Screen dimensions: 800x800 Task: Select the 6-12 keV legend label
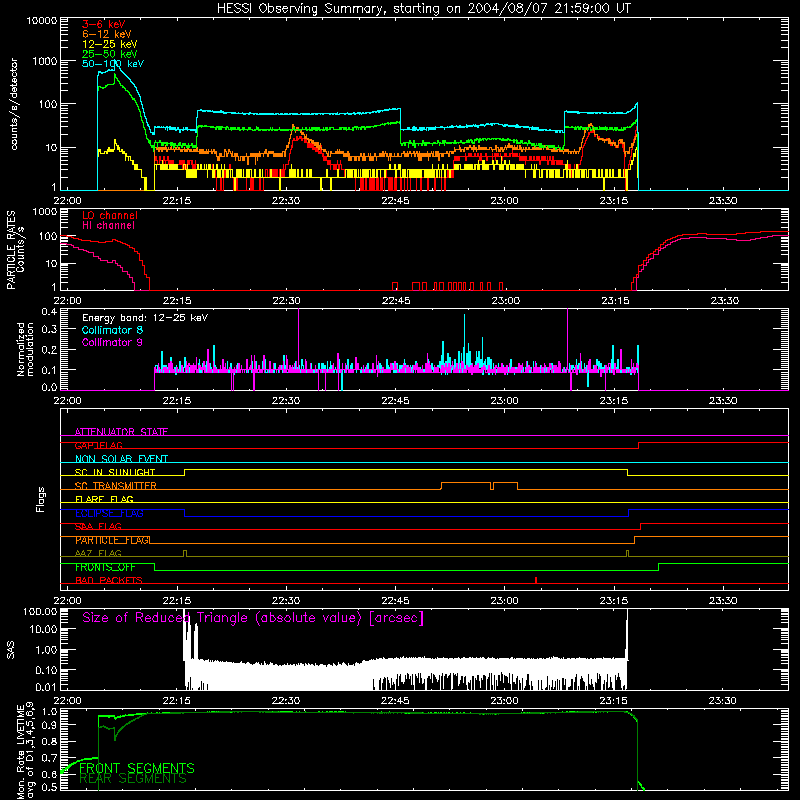tap(107, 34)
